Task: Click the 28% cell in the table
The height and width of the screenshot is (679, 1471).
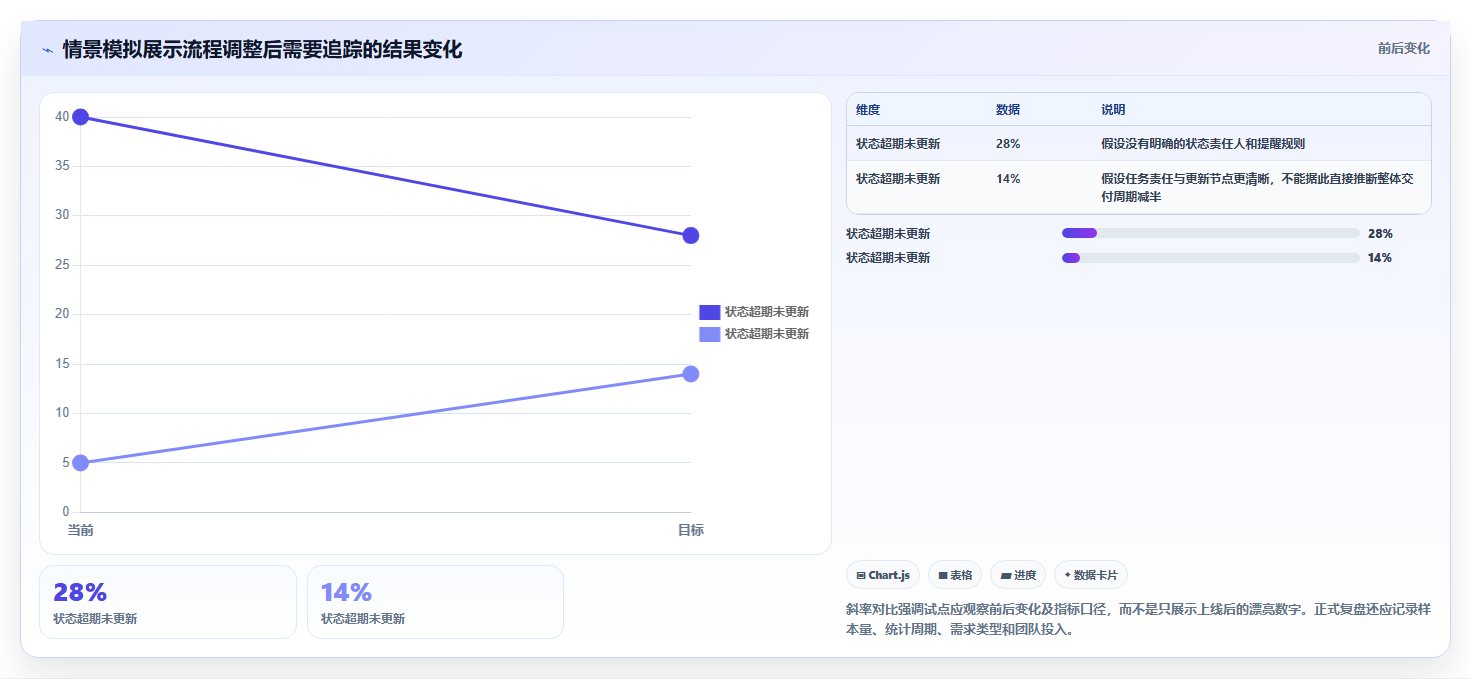Action: [1008, 144]
